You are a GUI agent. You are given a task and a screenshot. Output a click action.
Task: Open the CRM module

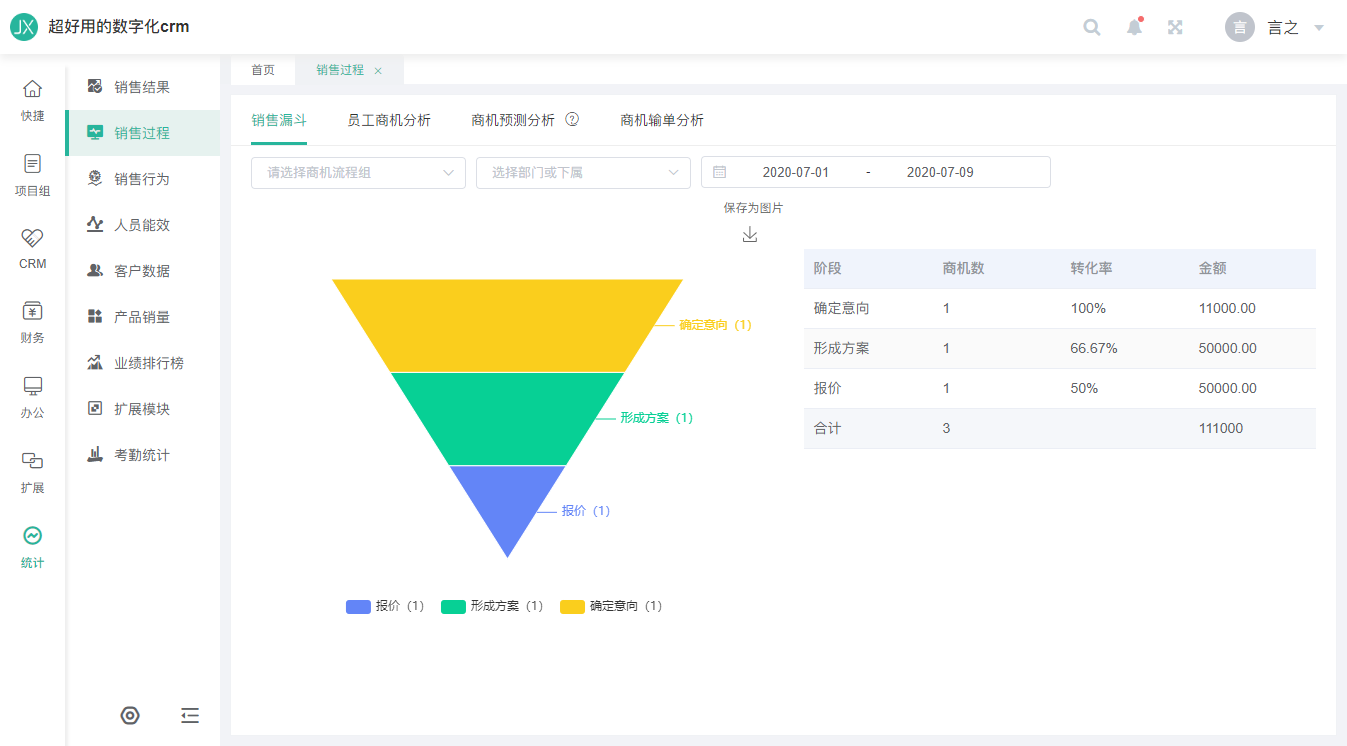click(33, 249)
